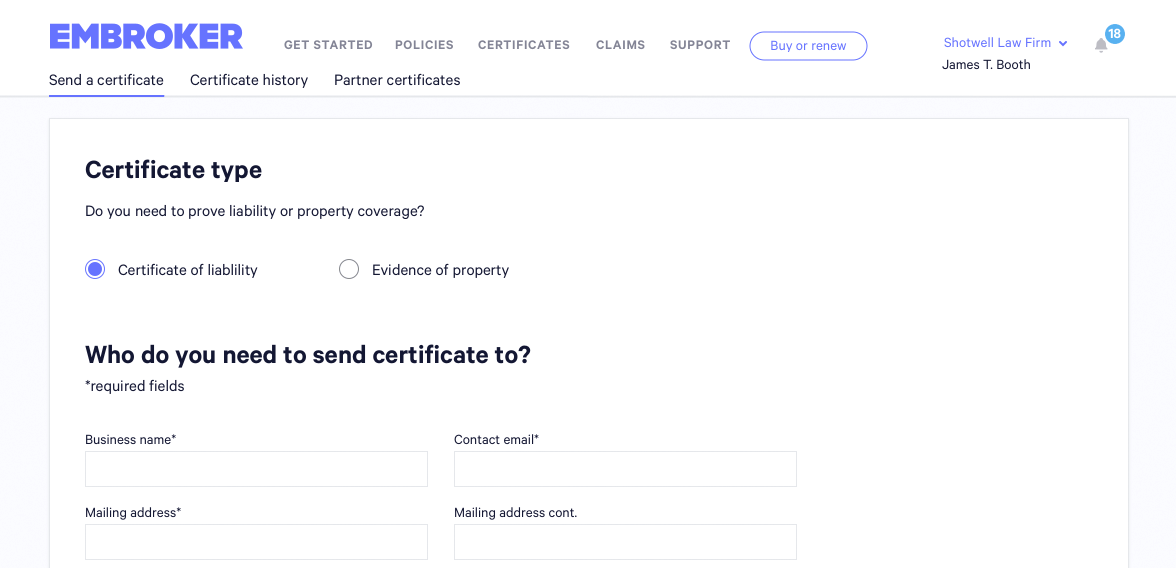The width and height of the screenshot is (1176, 568).
Task: Focus the Business name input field
Action: [x=256, y=469]
